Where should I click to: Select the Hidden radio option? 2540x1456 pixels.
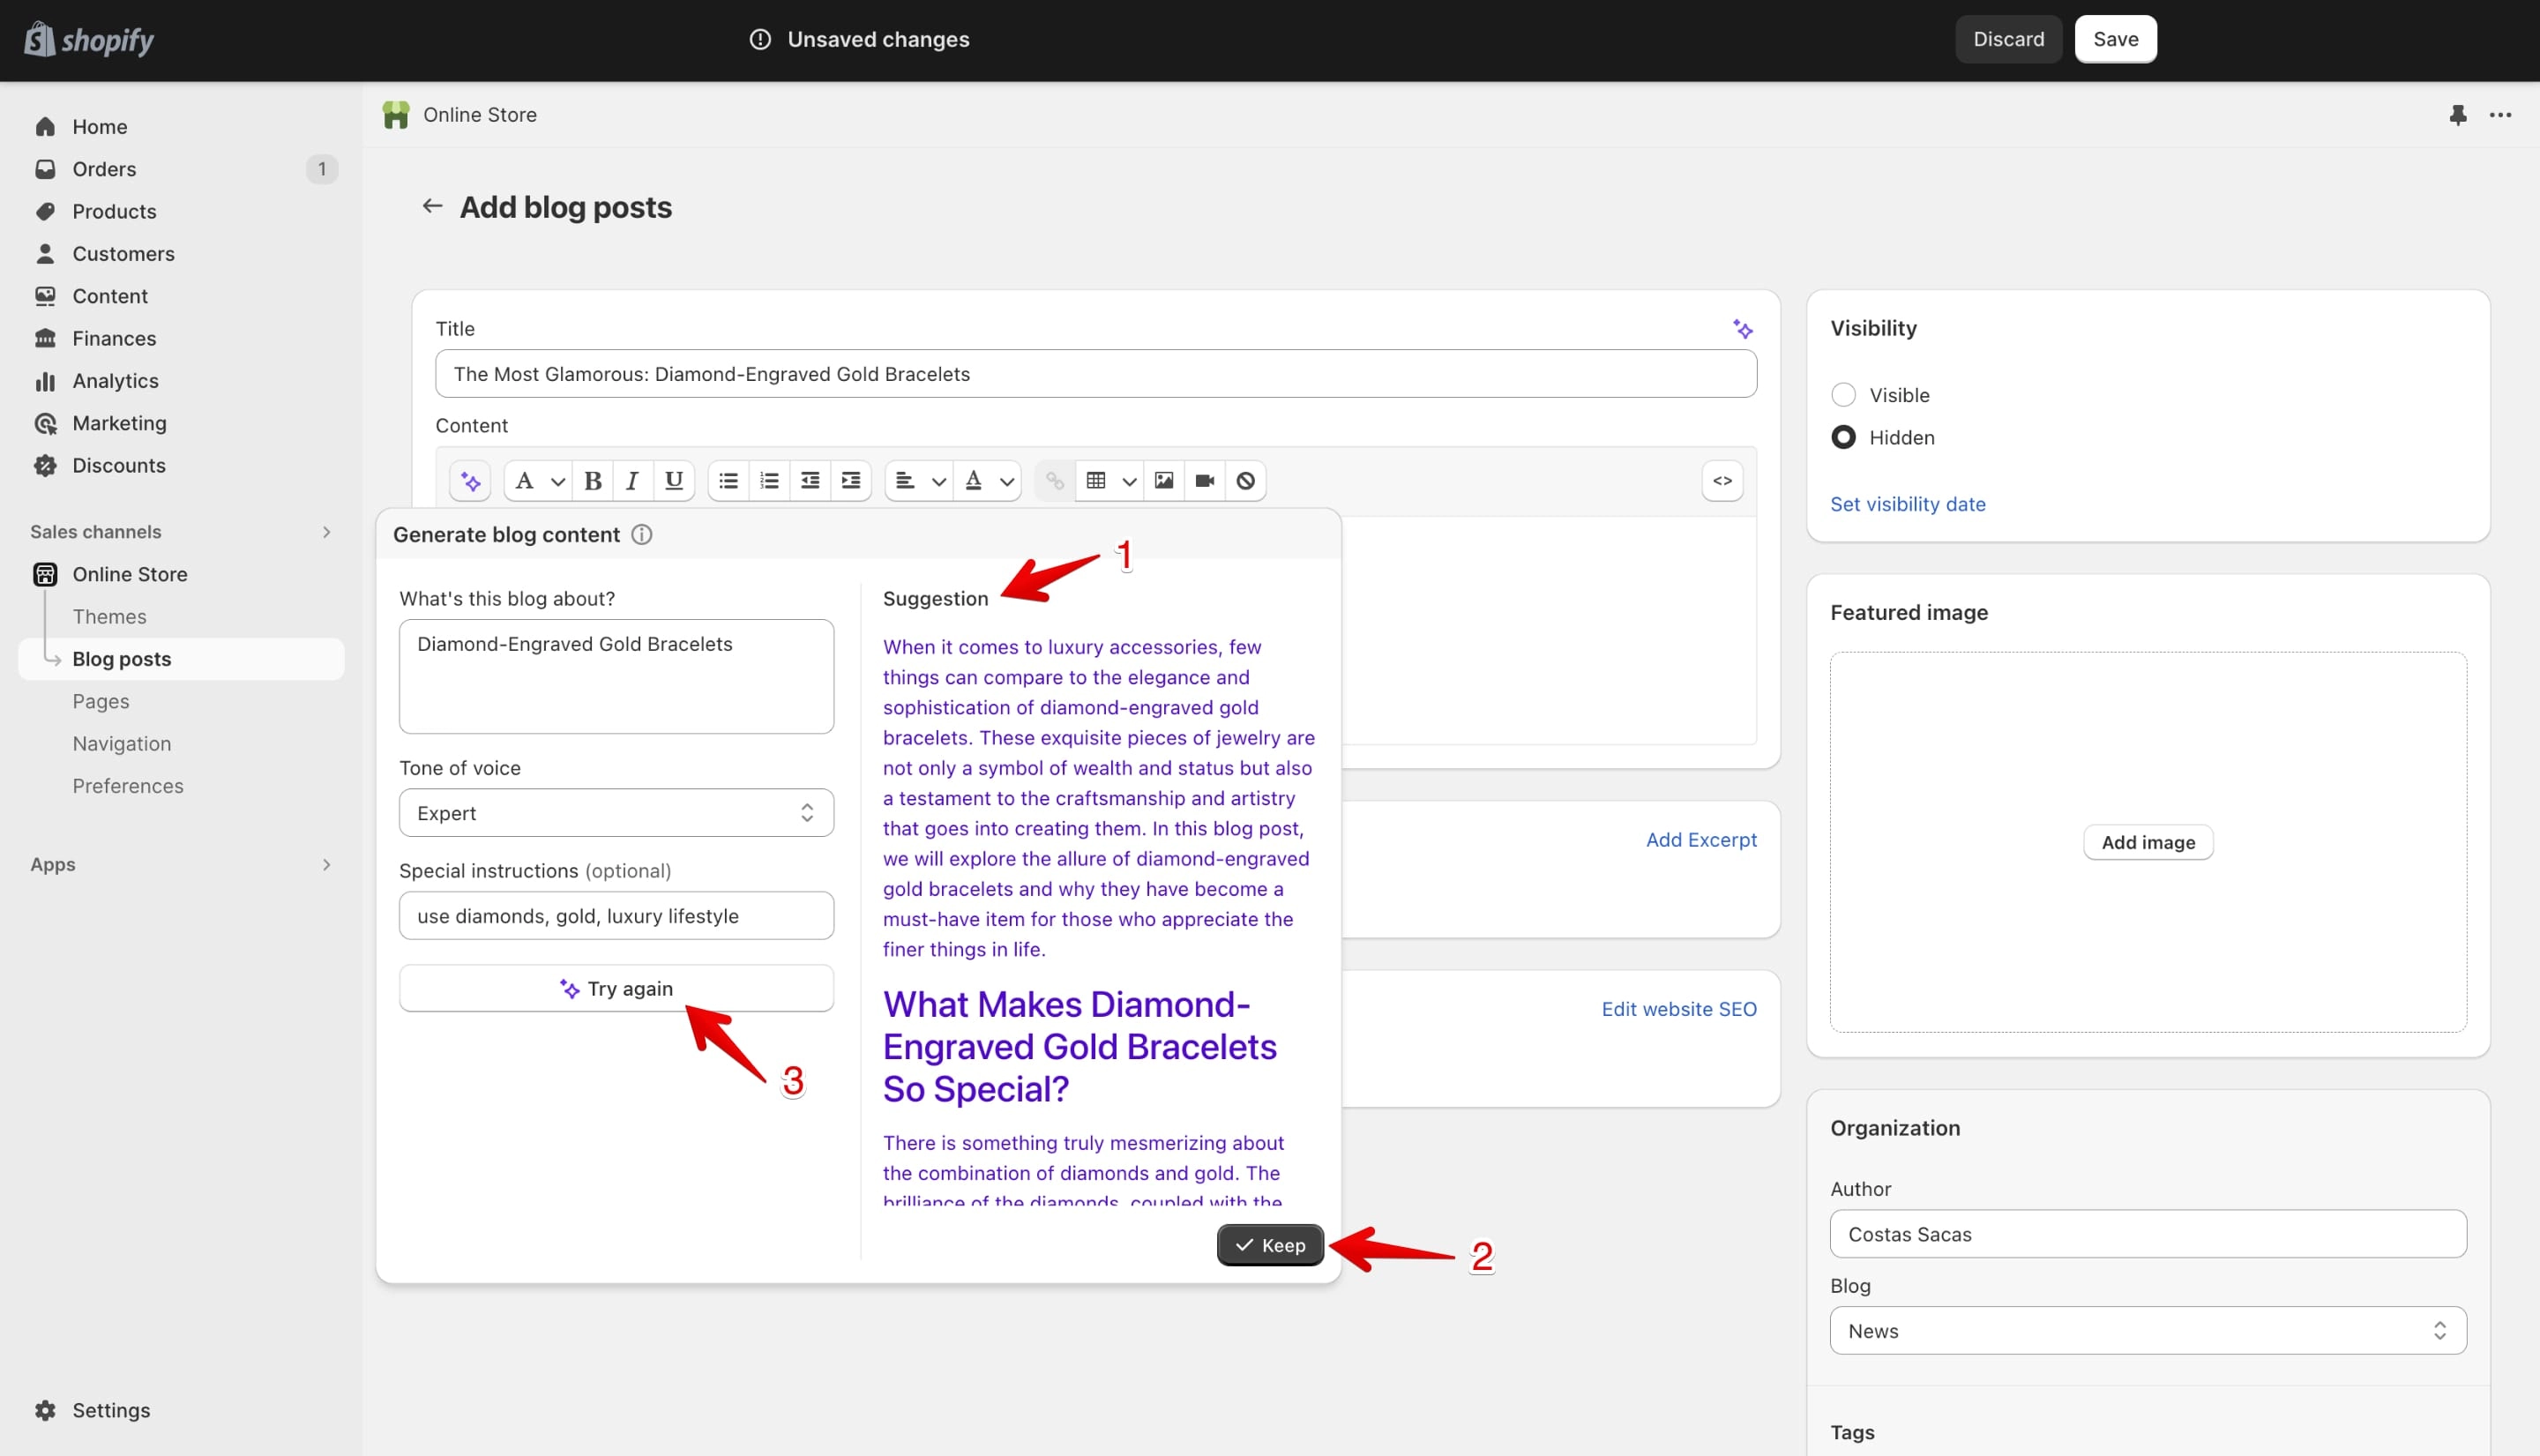(x=1843, y=438)
